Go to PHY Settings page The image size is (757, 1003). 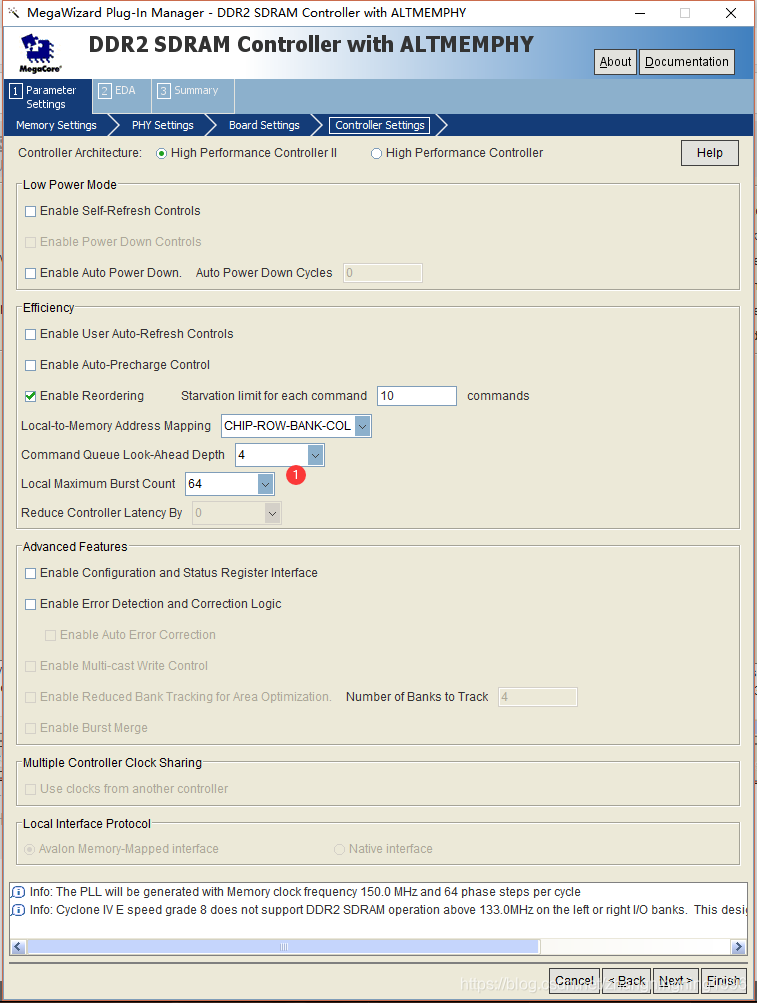coord(163,125)
